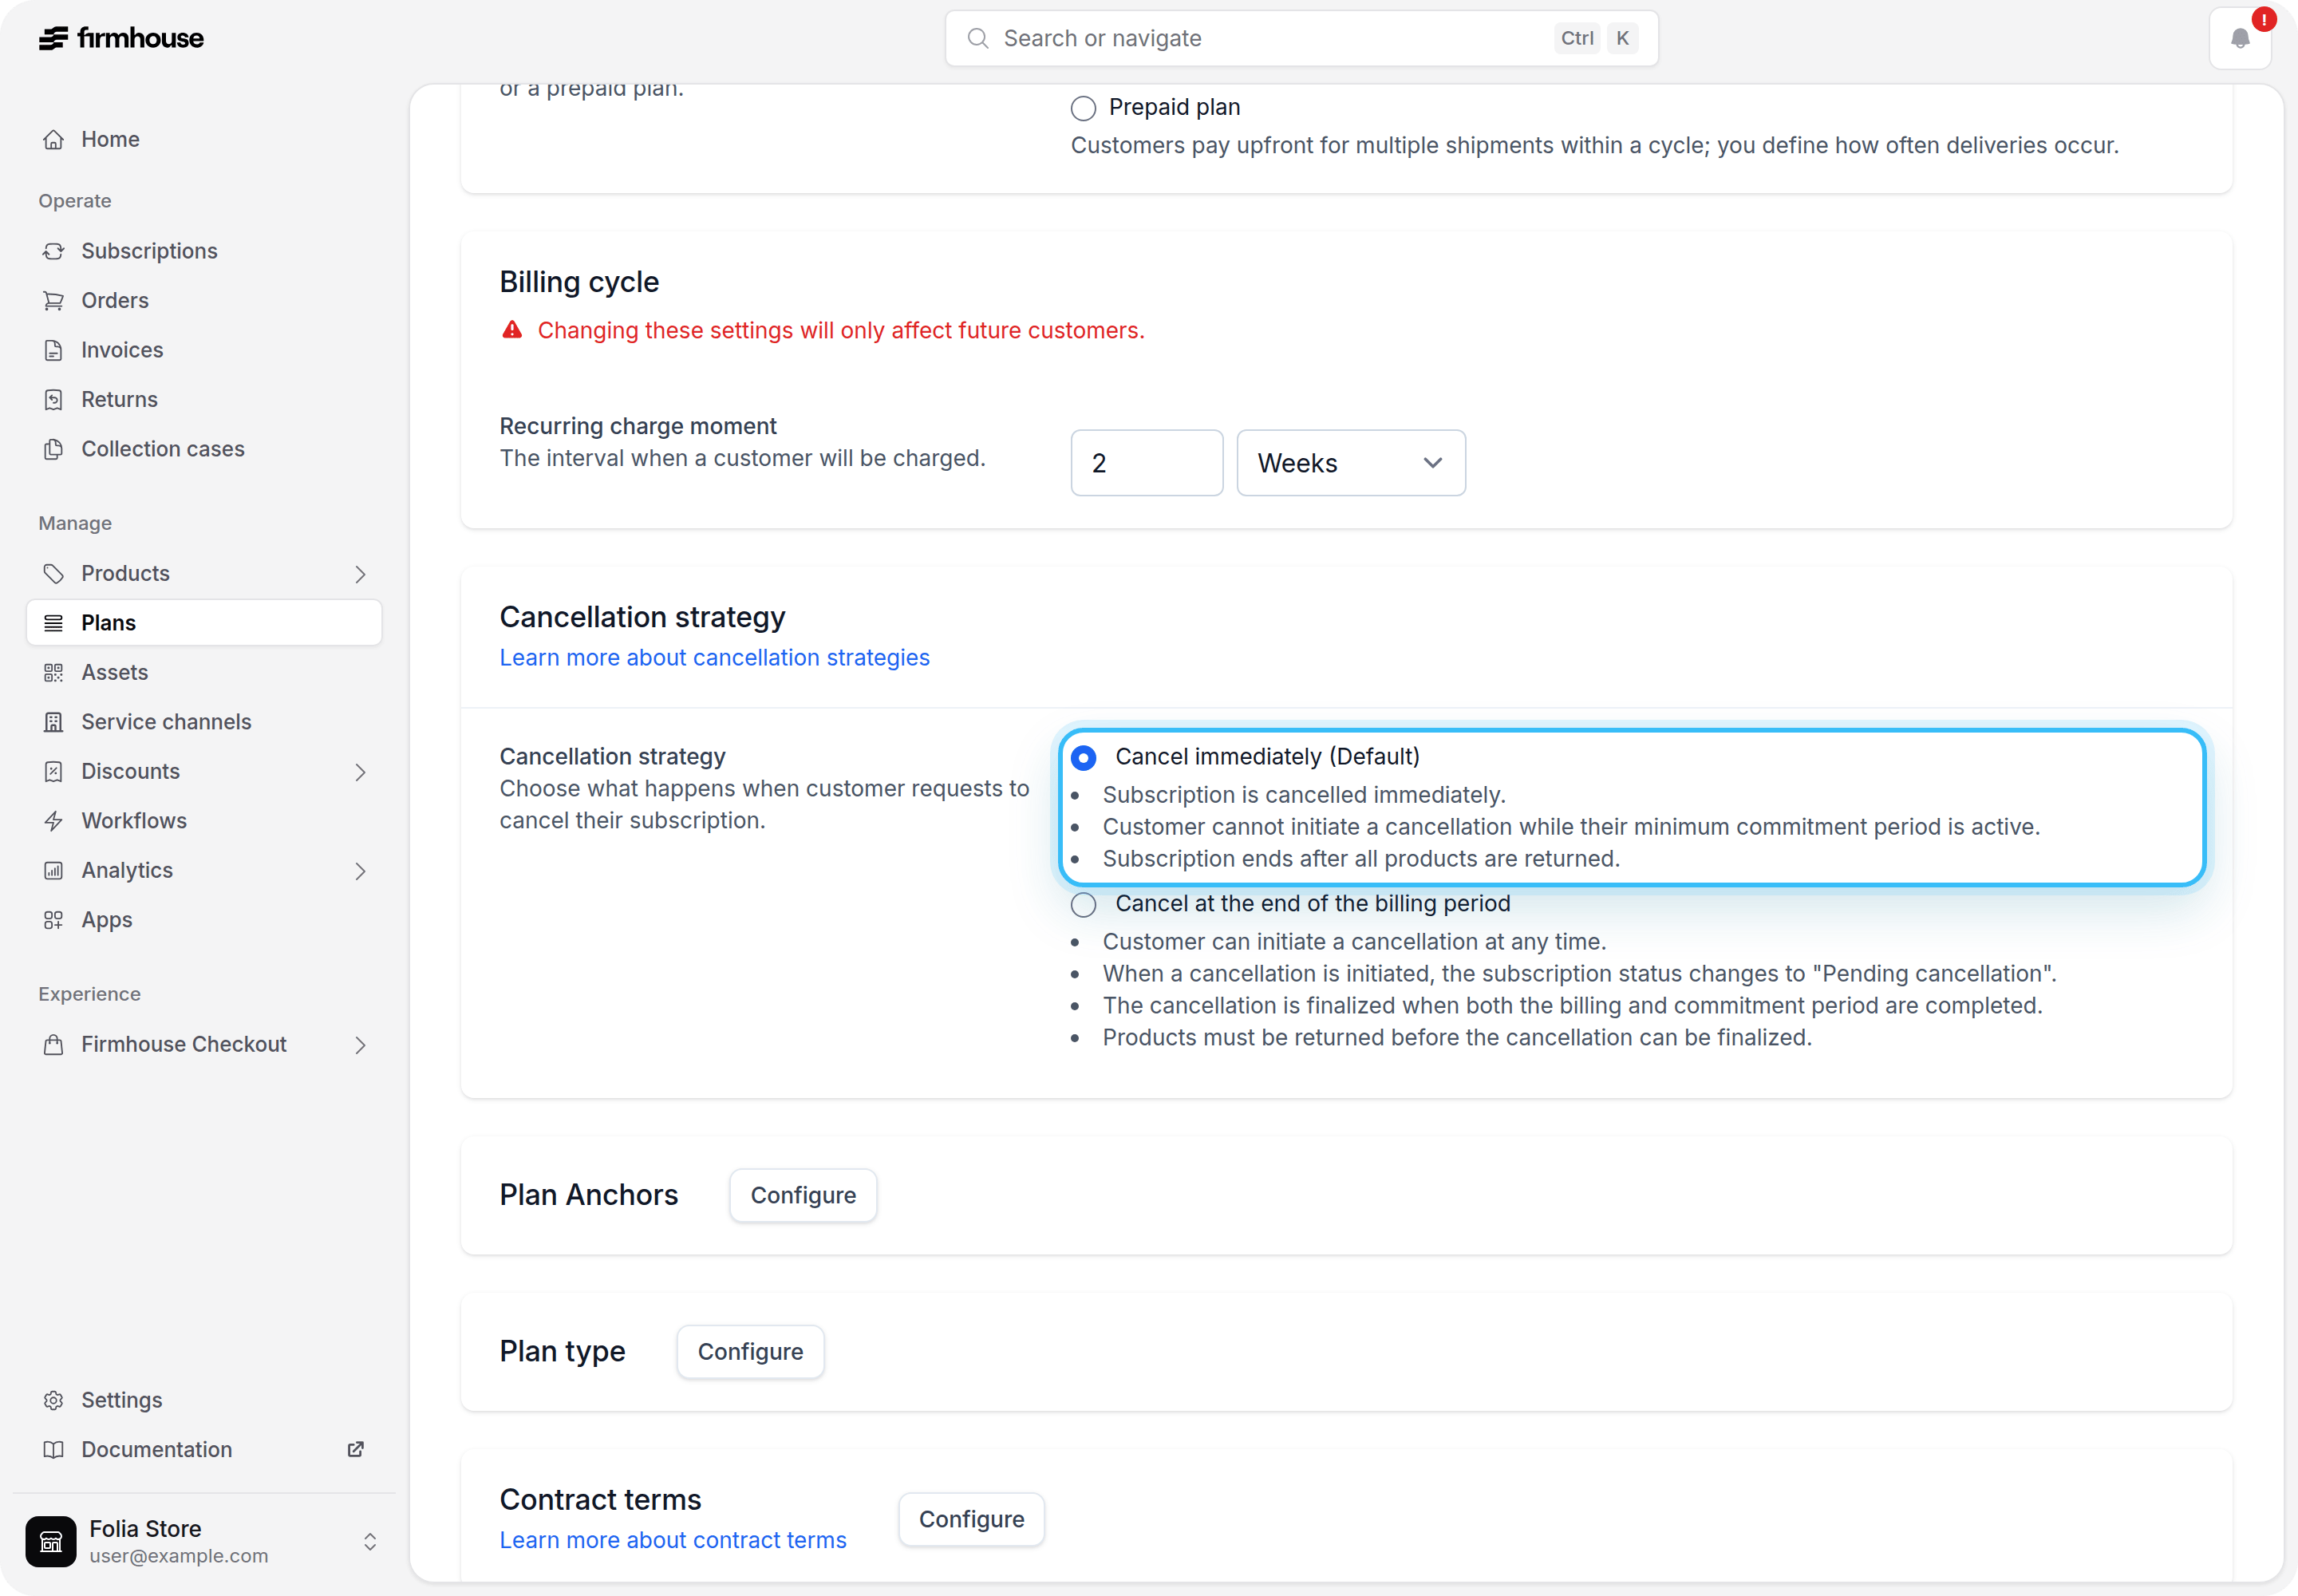Image resolution: width=2298 pixels, height=1596 pixels.
Task: Click the red warning triangle icon
Action: tap(512, 329)
